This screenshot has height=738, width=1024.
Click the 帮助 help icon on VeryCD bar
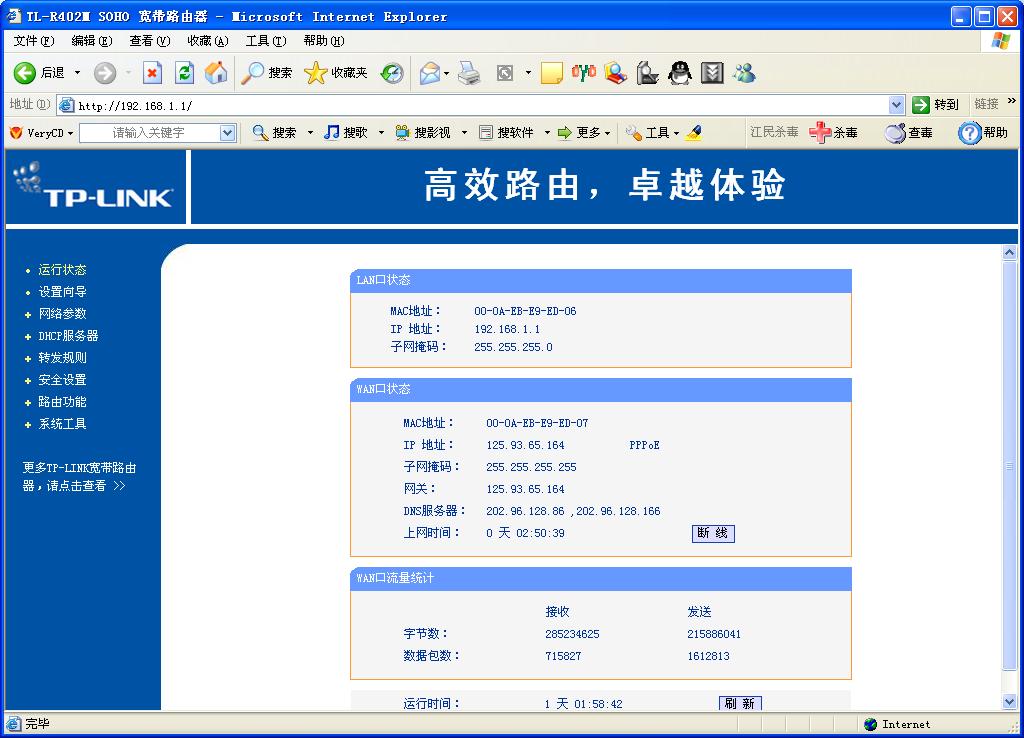pyautogui.click(x=980, y=131)
